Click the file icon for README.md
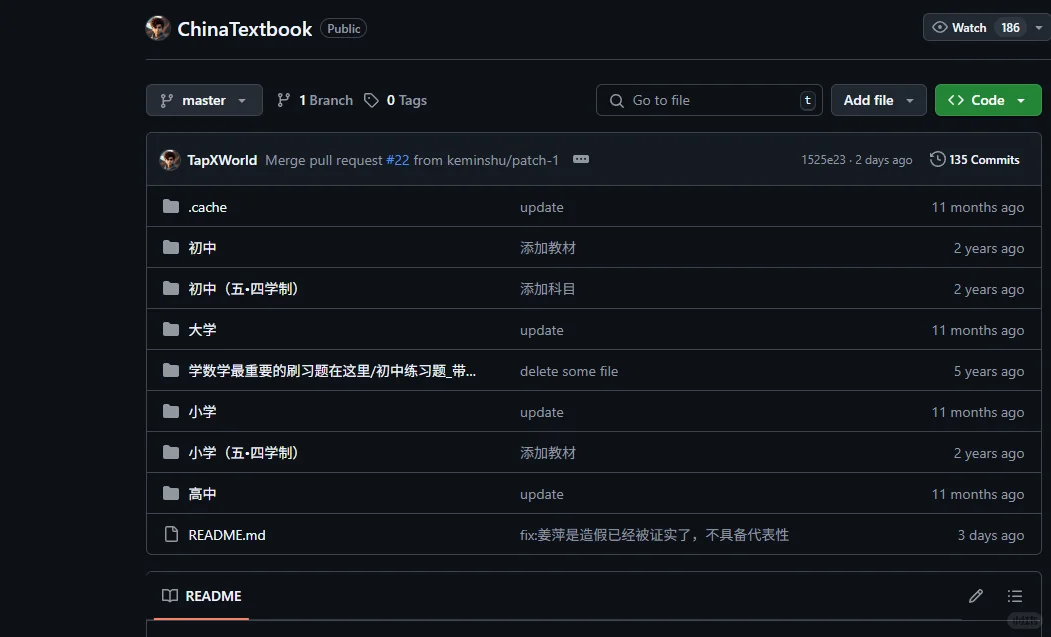Screen dimensions: 1051x637 point(171,534)
